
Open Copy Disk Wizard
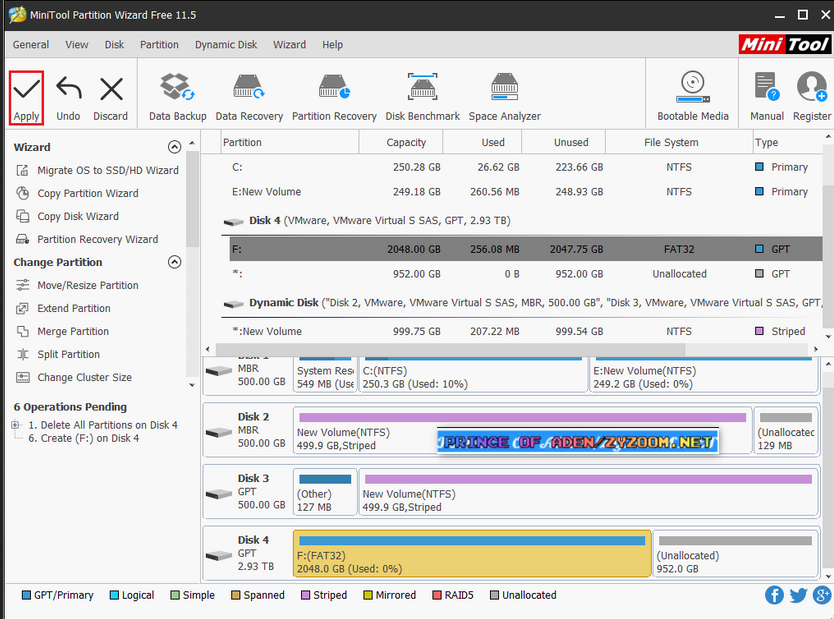pos(68,216)
